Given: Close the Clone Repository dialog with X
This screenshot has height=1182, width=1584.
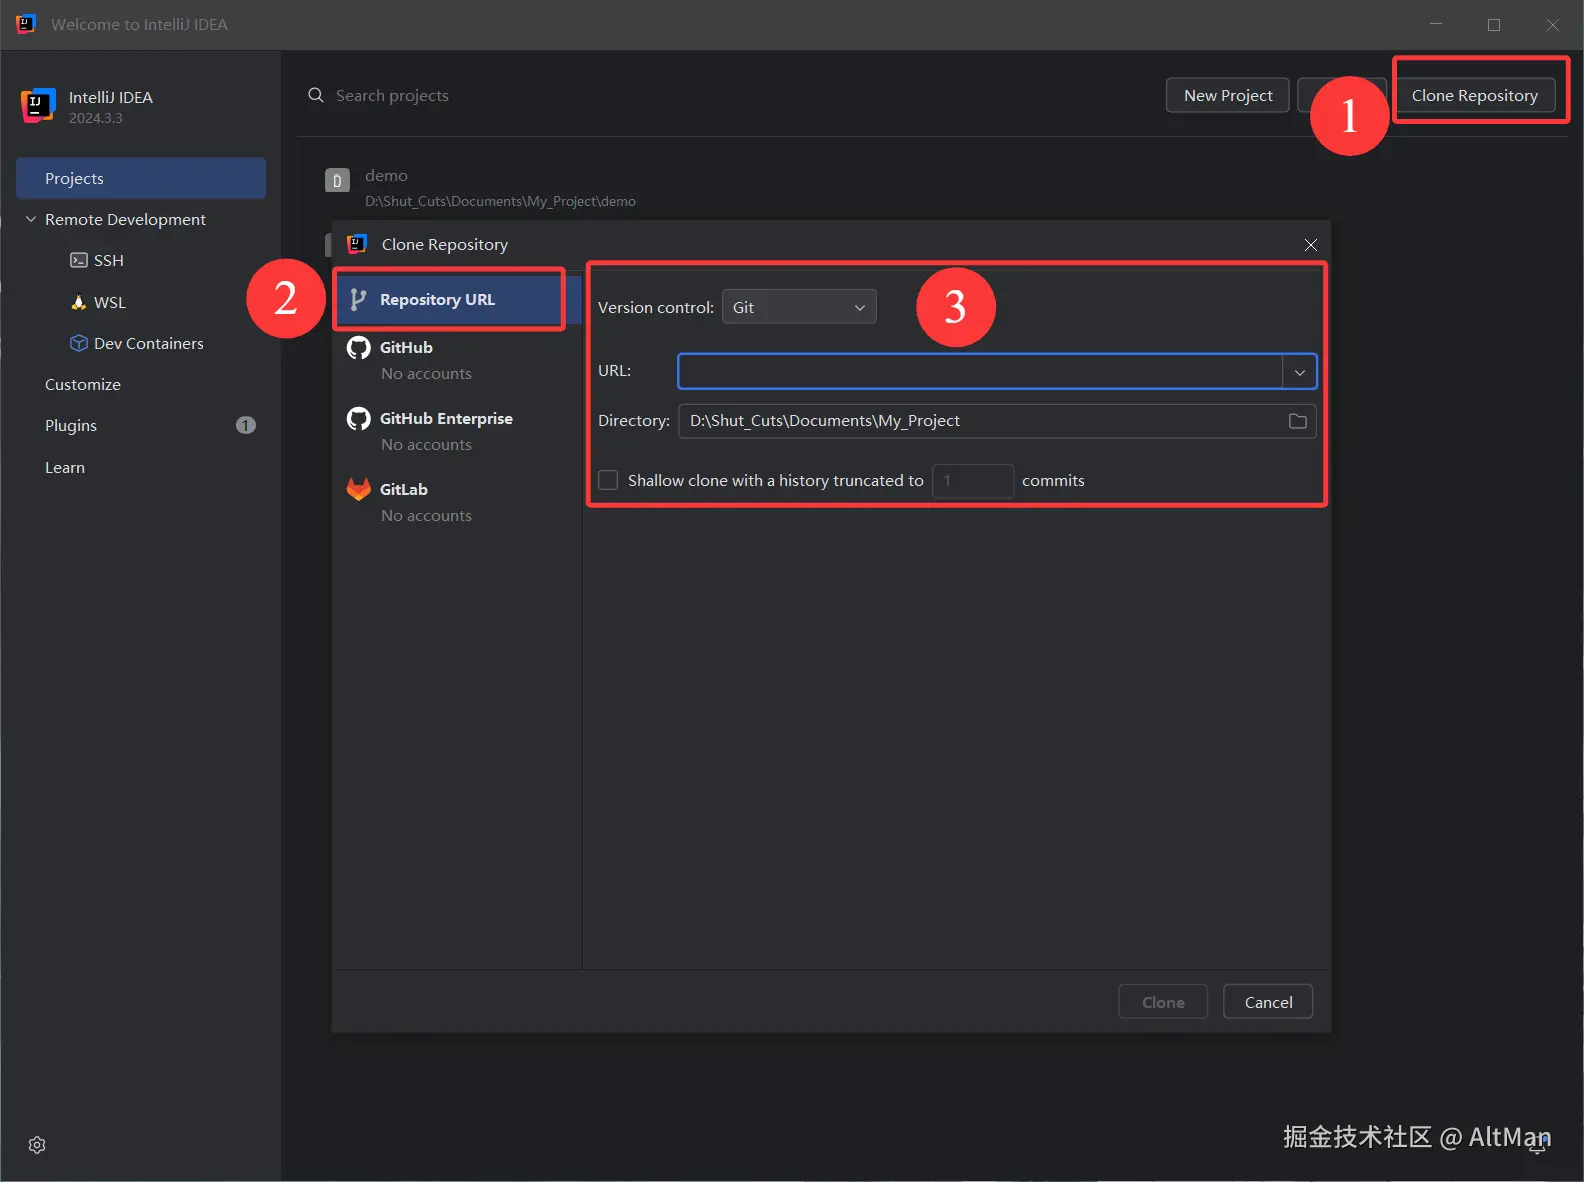Looking at the screenshot, I should click(1311, 245).
